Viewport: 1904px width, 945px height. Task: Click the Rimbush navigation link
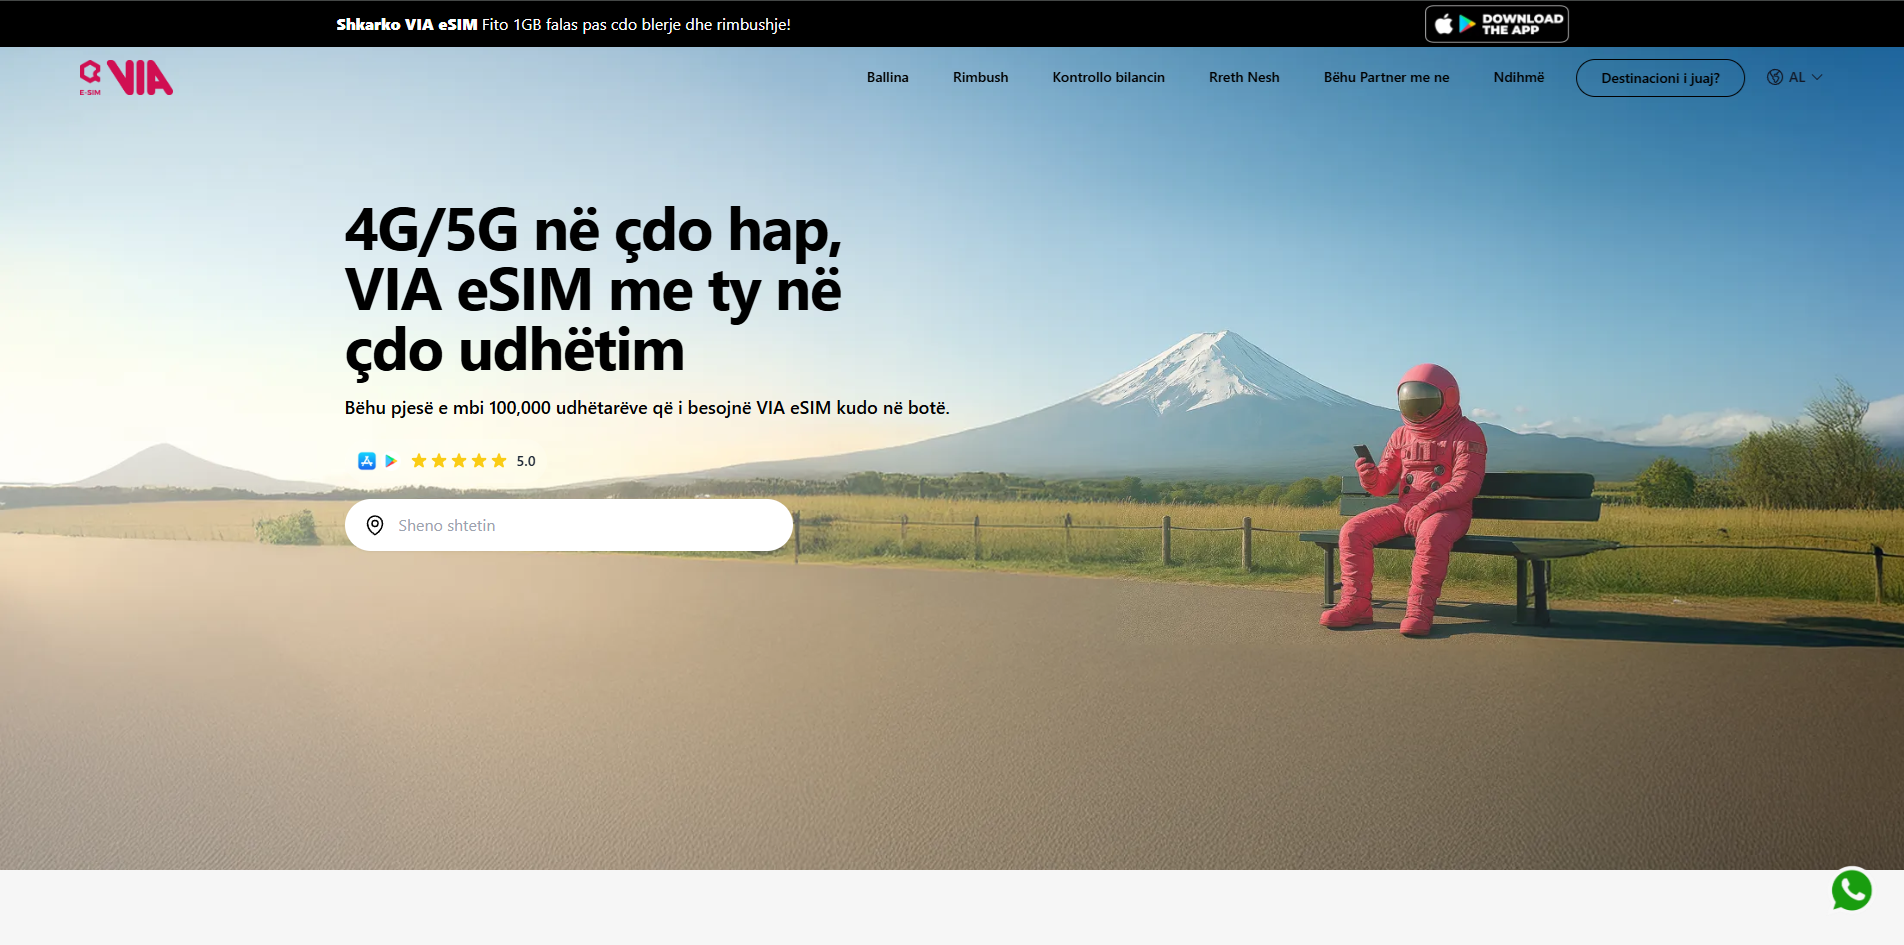click(x=980, y=77)
